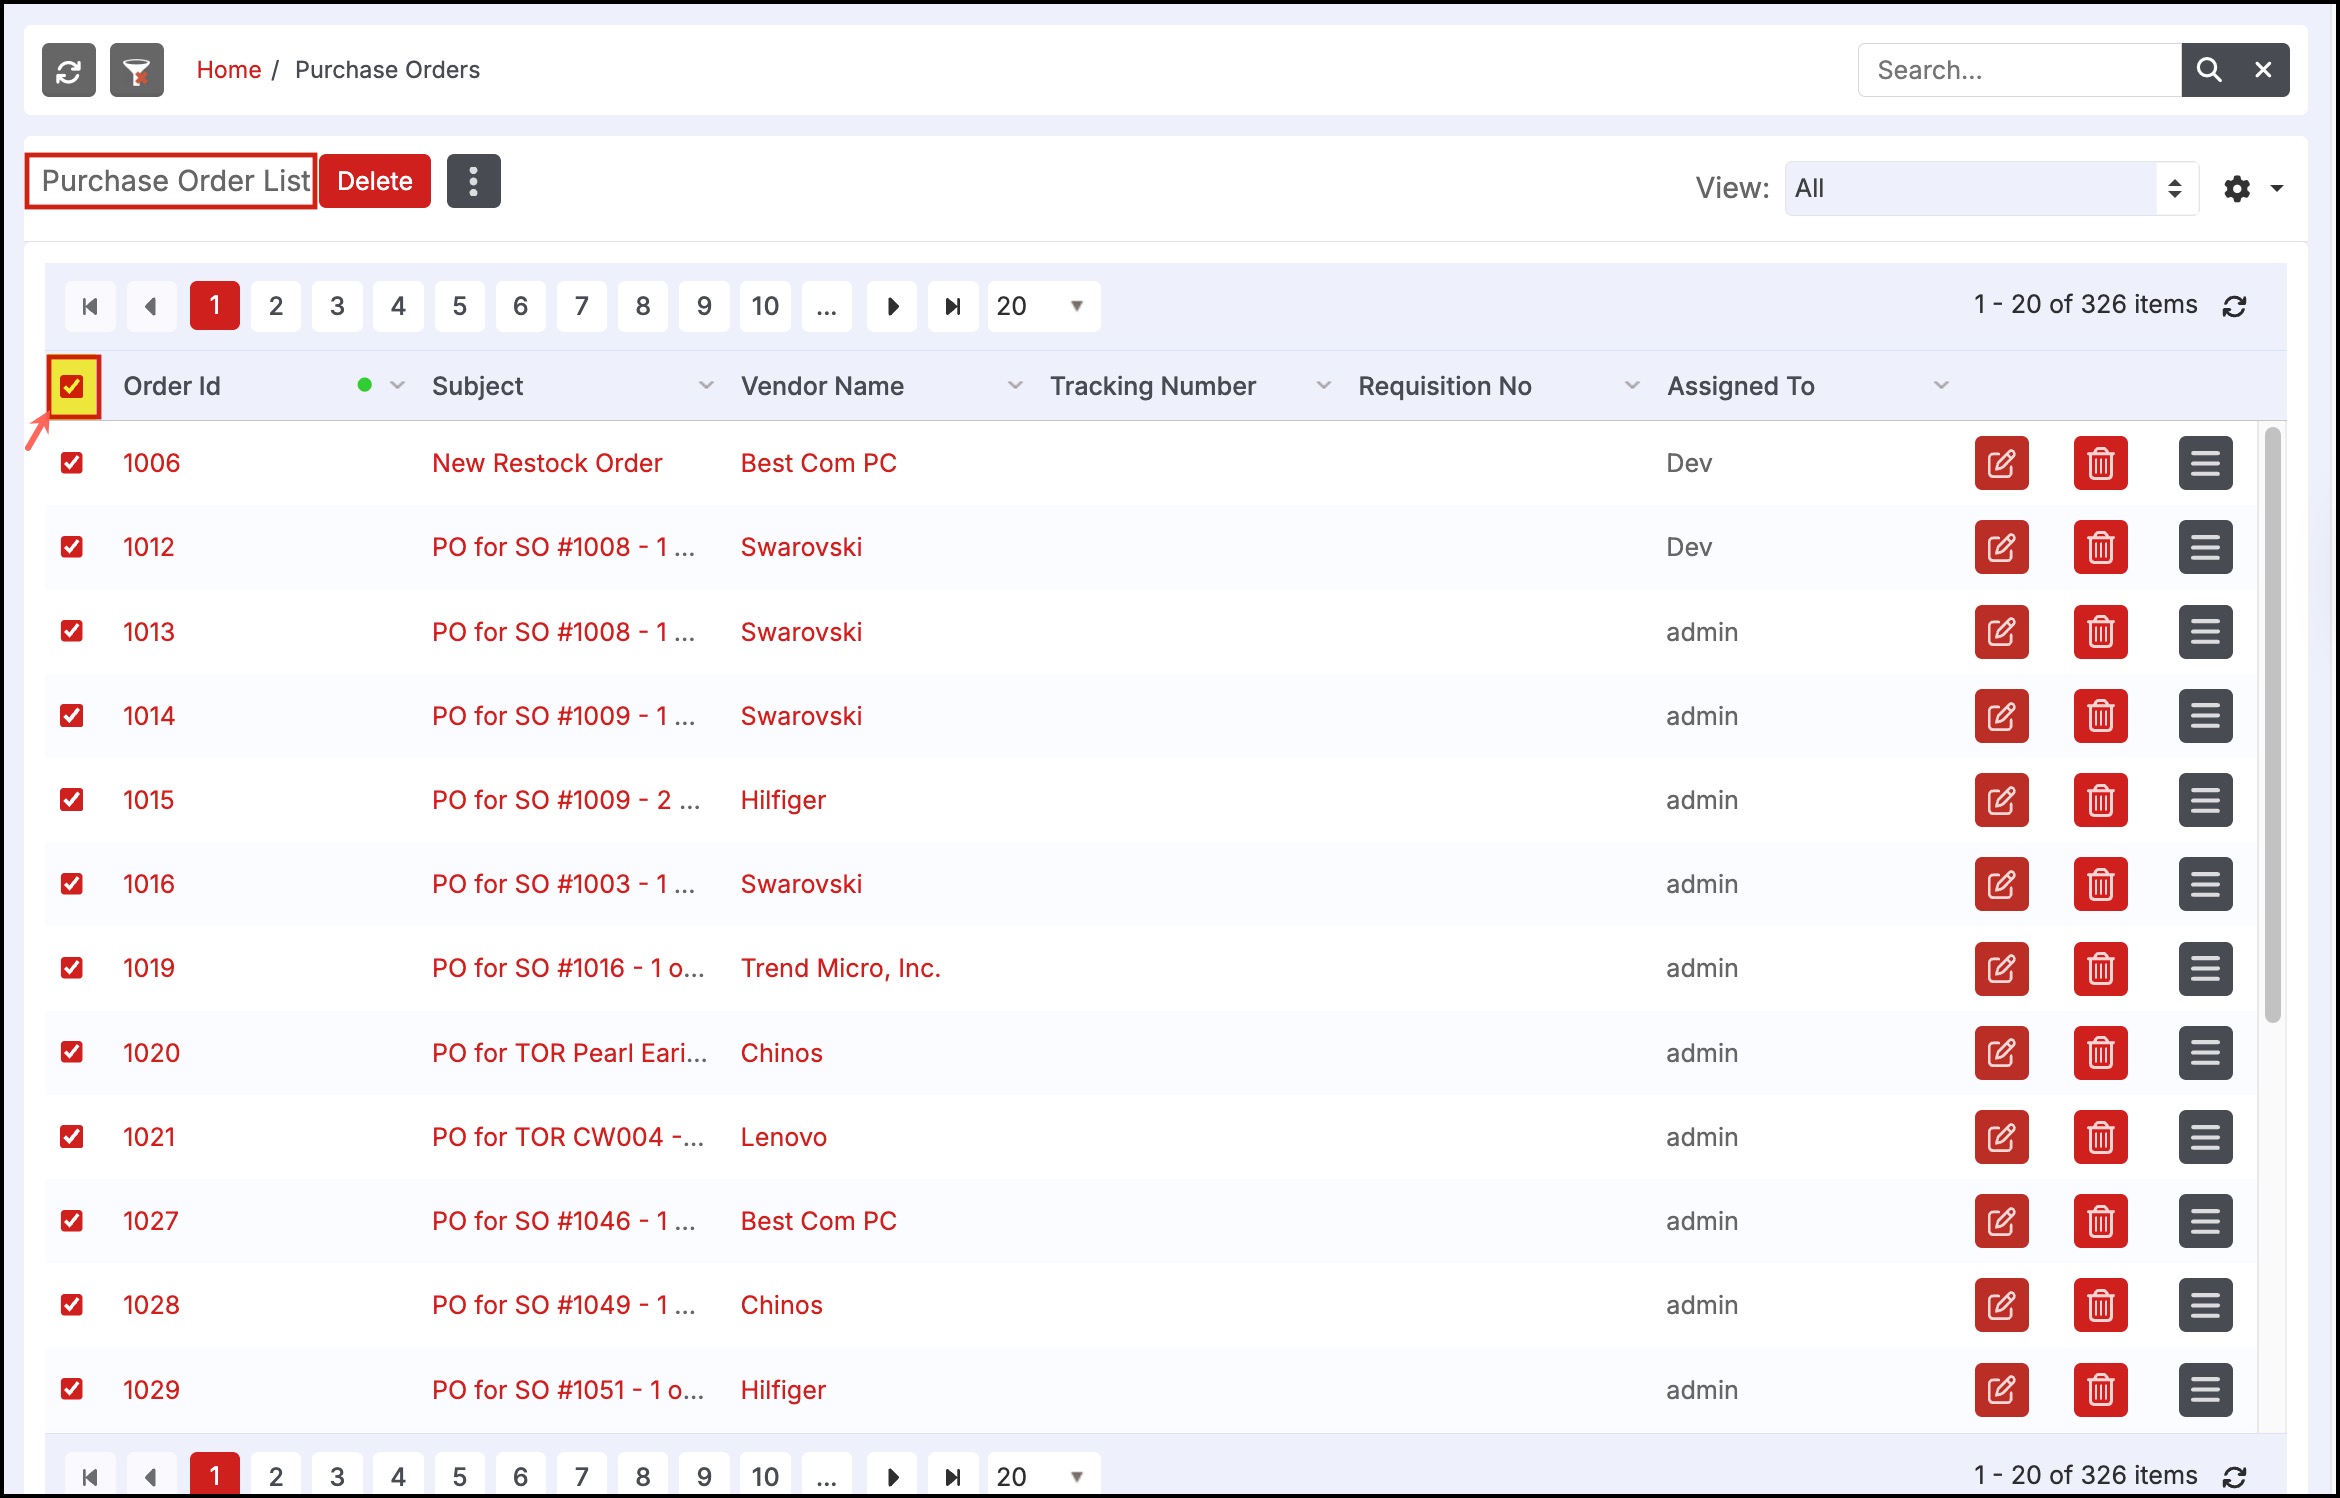
Task: Click the refresh list icon top-left
Action: [68, 70]
